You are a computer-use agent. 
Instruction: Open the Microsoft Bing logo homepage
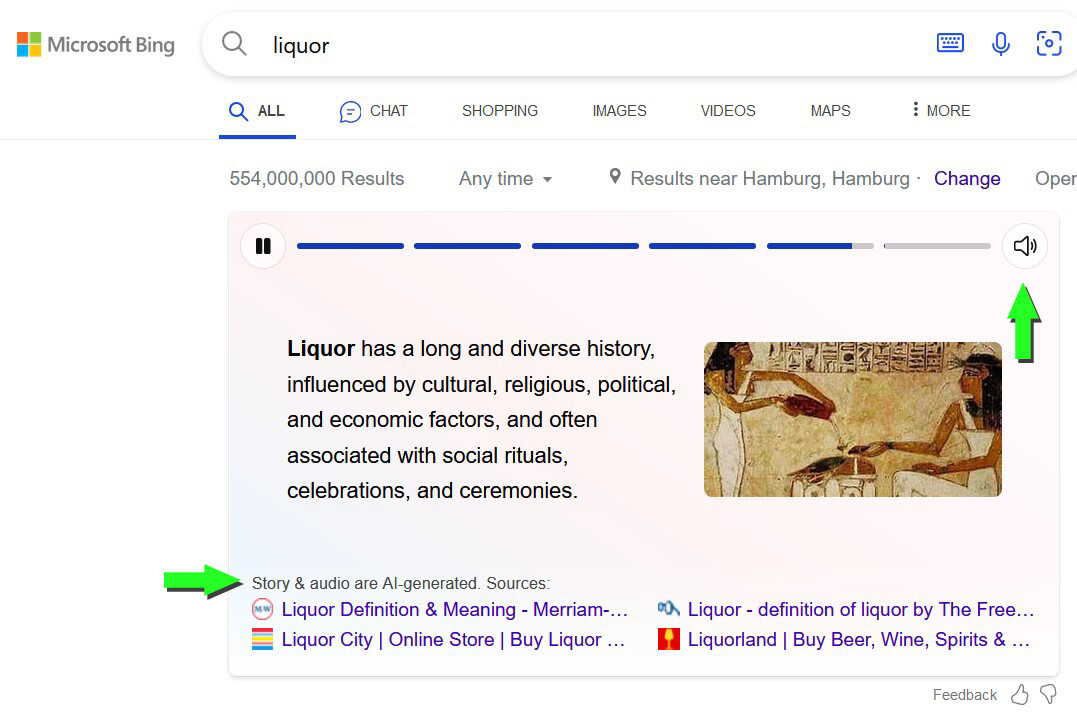[x=95, y=45]
